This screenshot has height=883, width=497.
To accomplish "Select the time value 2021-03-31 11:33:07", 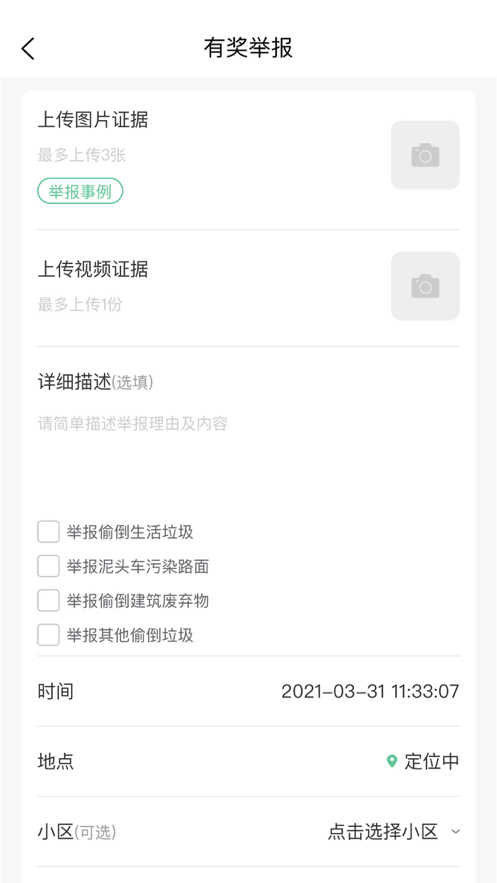I will point(370,691).
